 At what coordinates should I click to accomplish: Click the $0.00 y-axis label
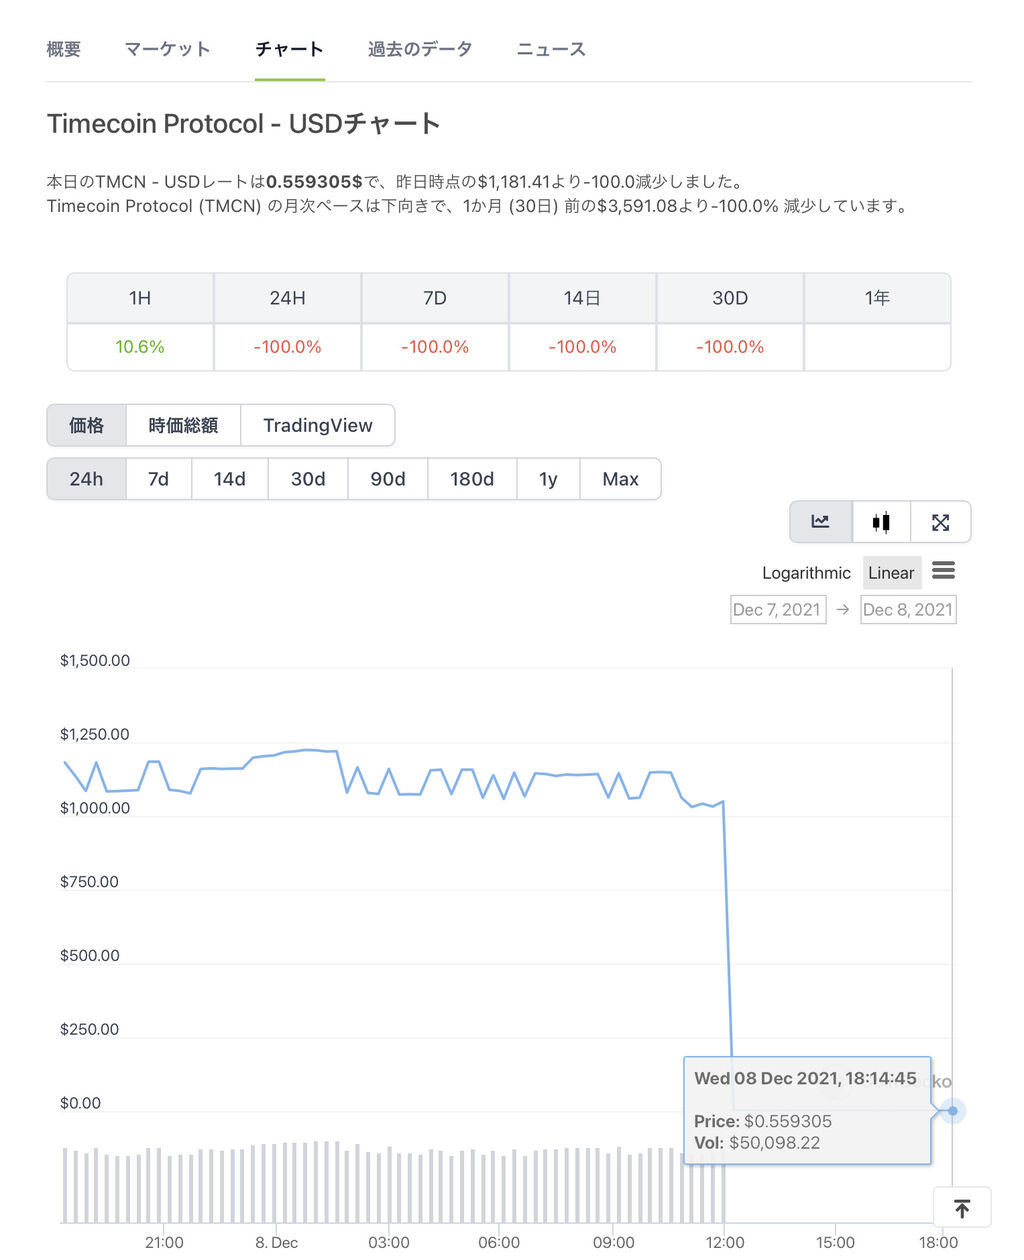tap(80, 1104)
